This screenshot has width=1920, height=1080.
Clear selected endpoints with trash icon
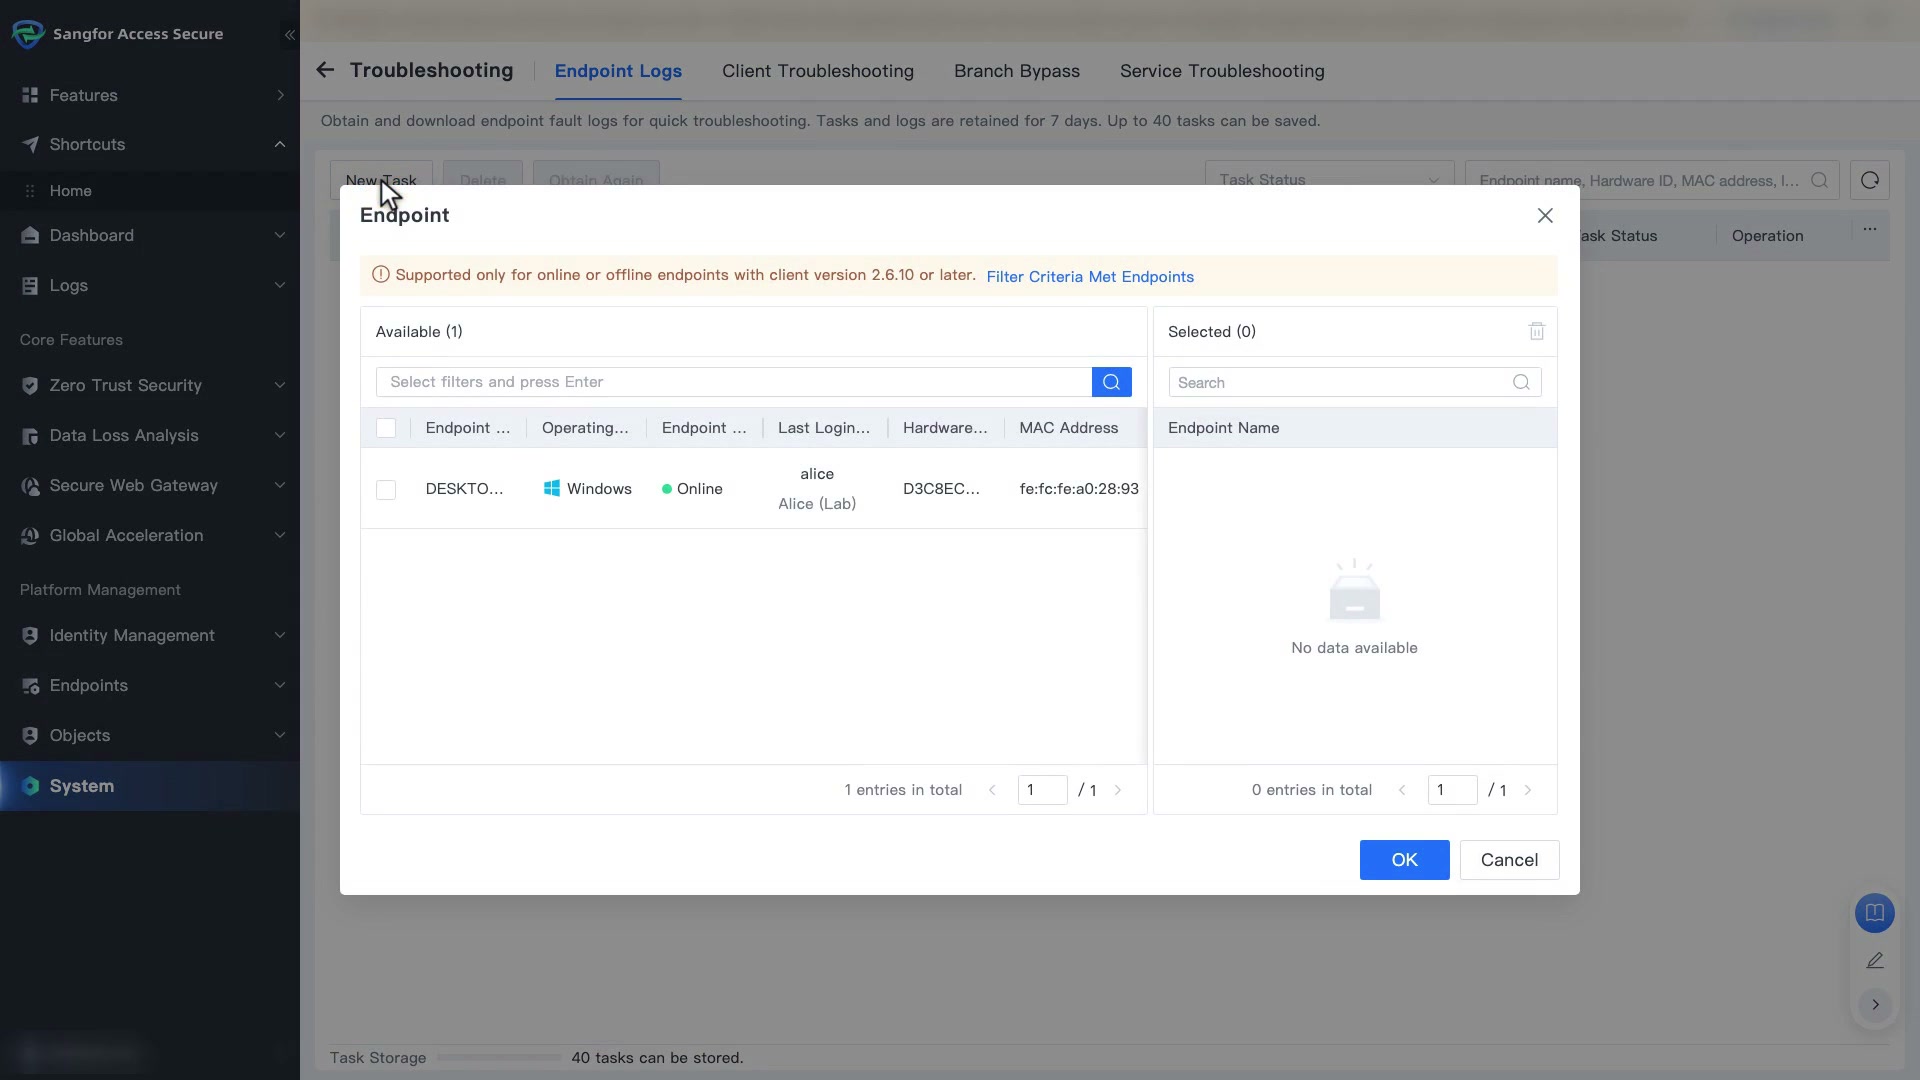[x=1536, y=331]
